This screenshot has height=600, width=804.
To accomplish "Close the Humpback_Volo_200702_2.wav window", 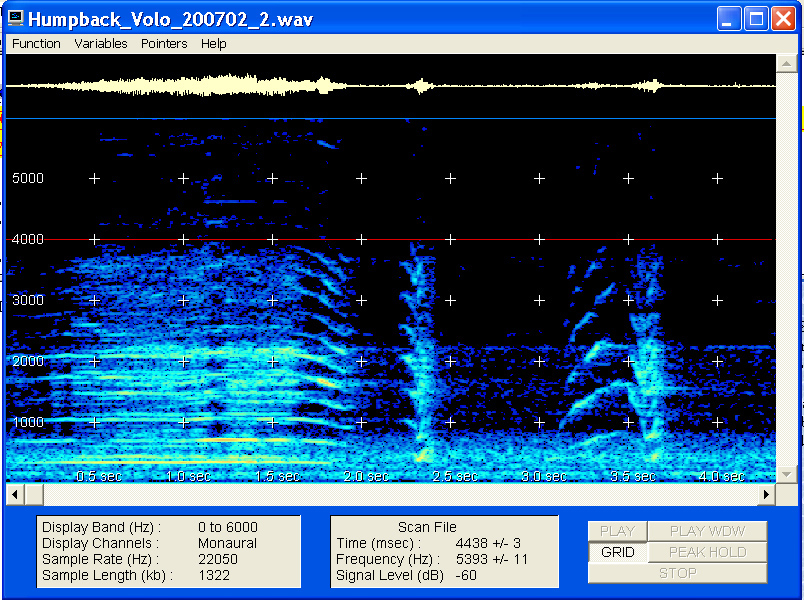I will pos(782,19).
